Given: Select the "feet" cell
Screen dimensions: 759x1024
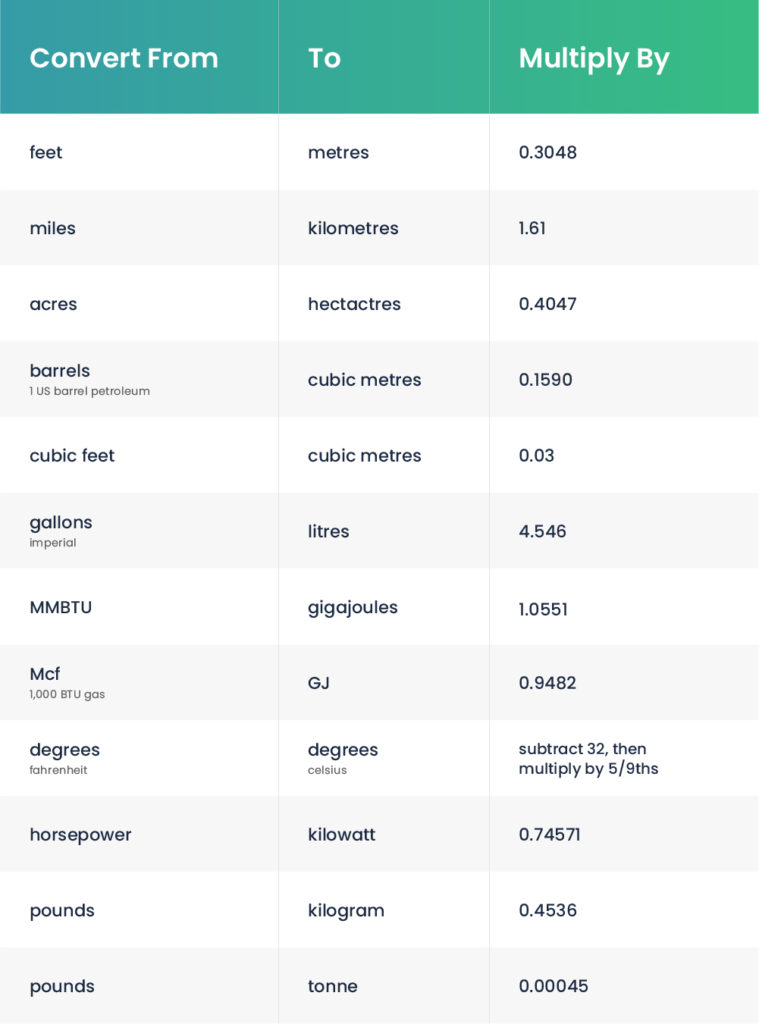Looking at the screenshot, I should click(x=46, y=152).
